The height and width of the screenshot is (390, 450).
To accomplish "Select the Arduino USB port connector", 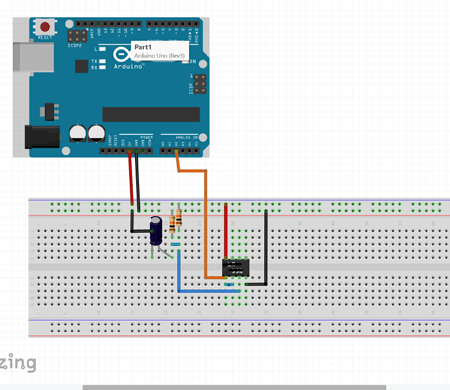I will tap(33, 57).
